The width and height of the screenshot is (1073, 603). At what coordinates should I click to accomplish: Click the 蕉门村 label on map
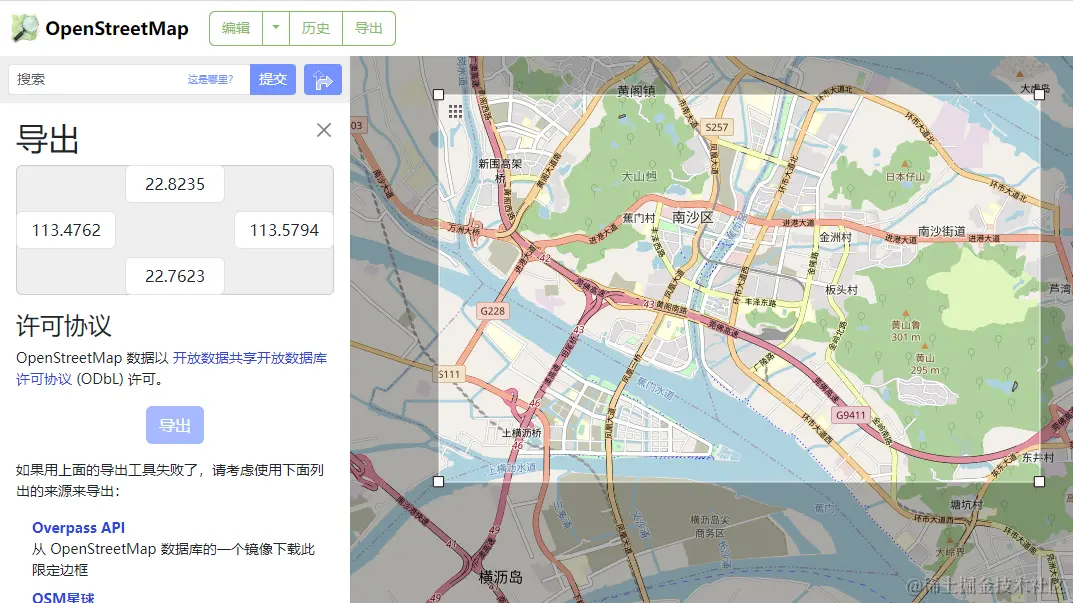click(638, 218)
